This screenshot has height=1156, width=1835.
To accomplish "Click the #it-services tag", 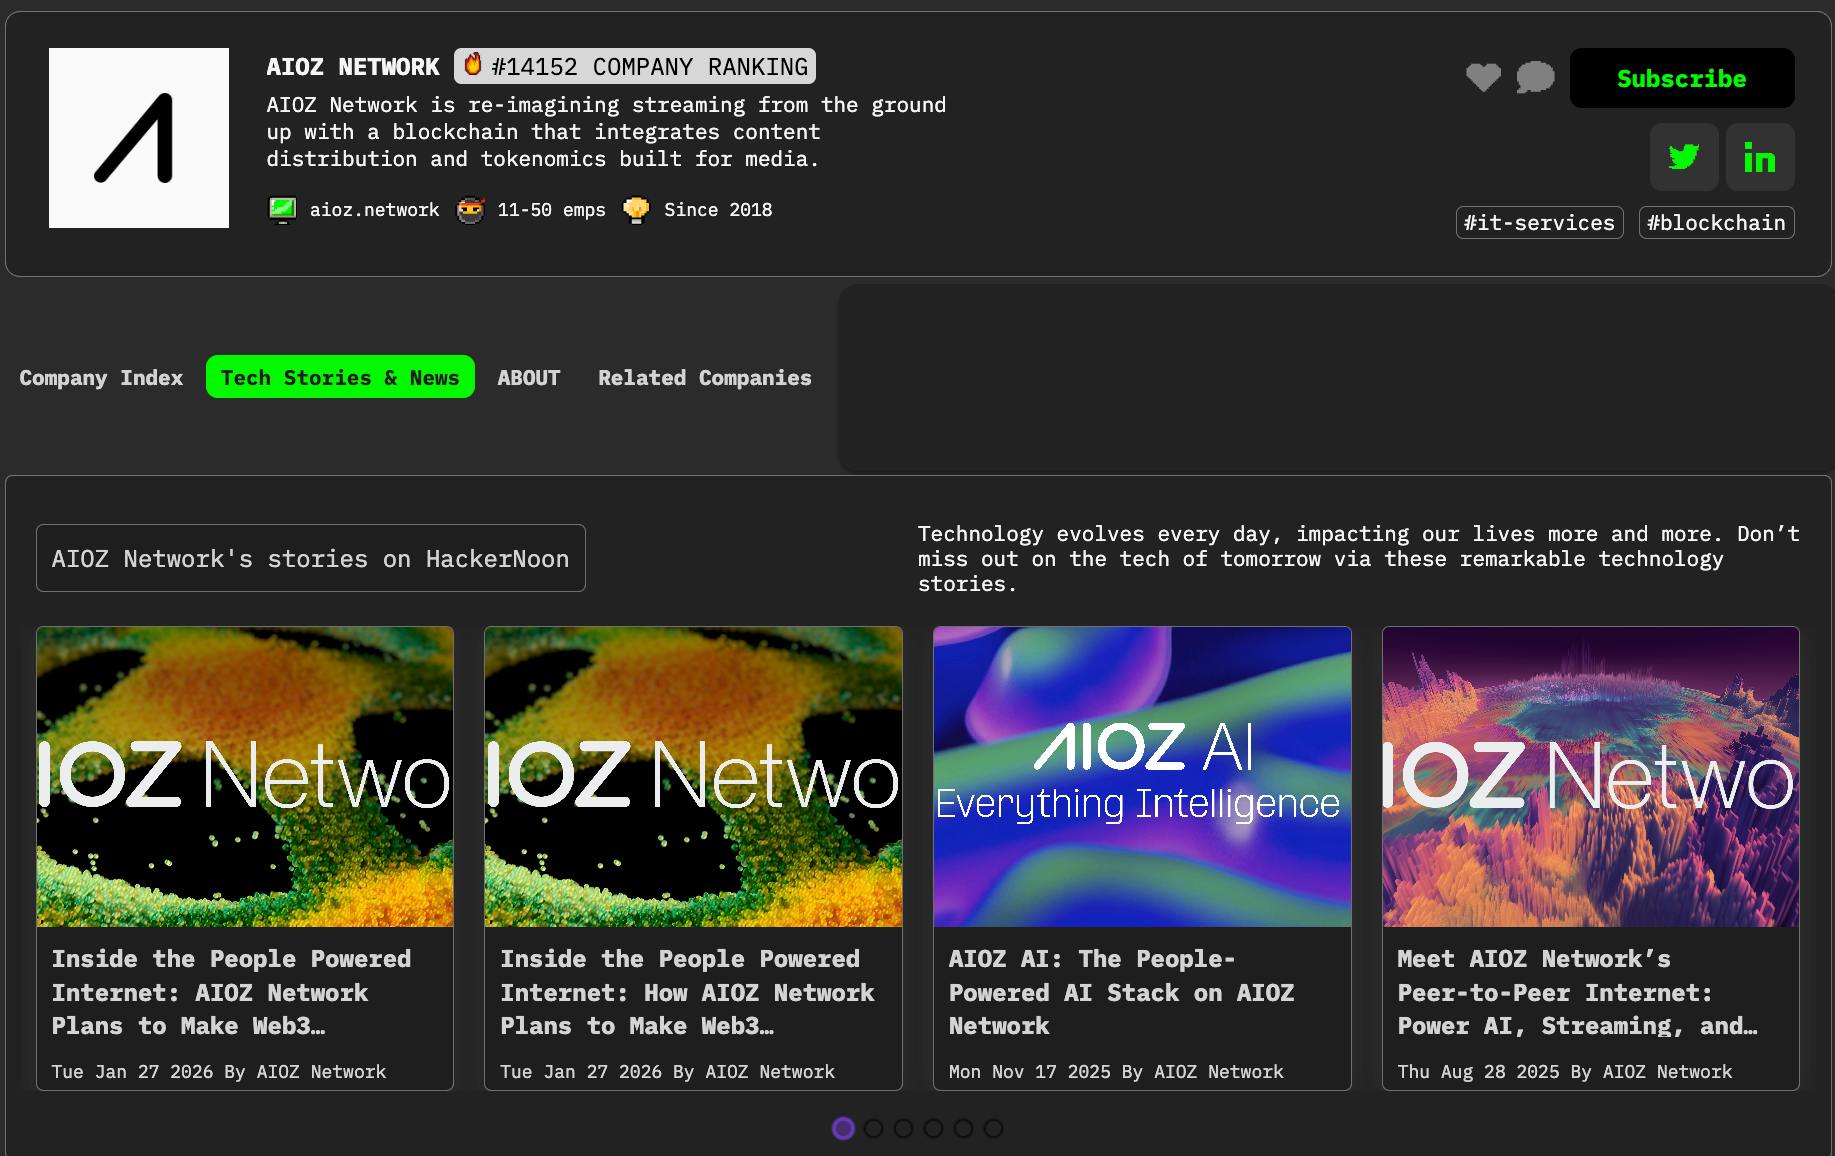I will click(x=1539, y=223).
